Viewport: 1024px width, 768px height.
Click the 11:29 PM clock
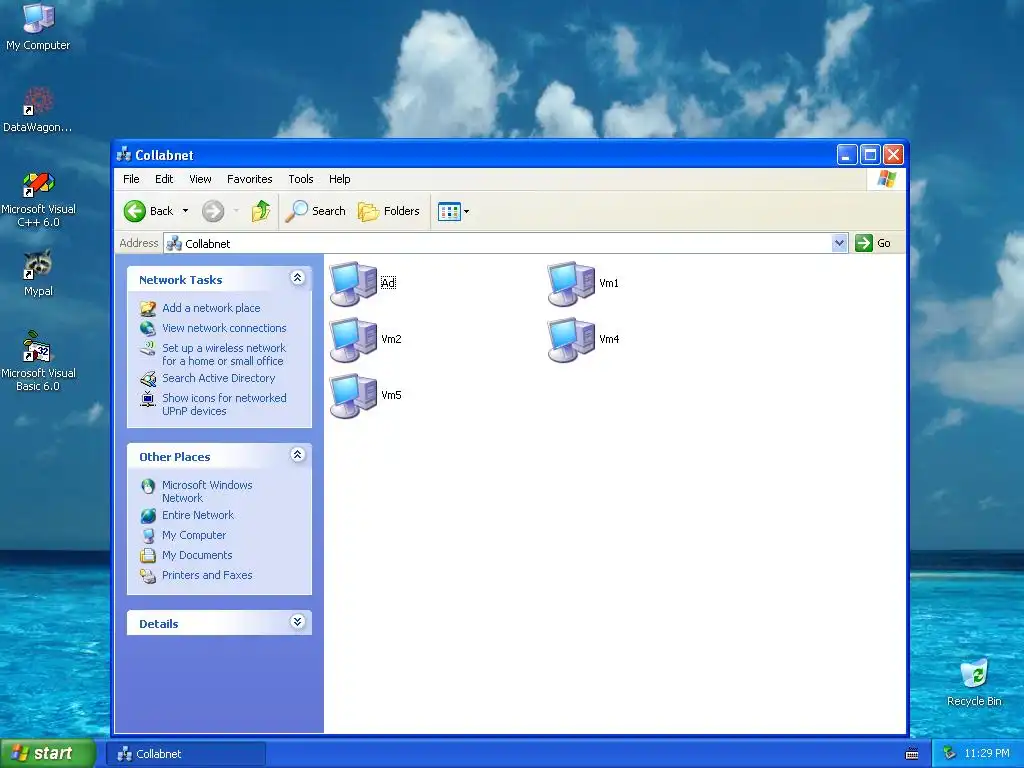click(987, 754)
